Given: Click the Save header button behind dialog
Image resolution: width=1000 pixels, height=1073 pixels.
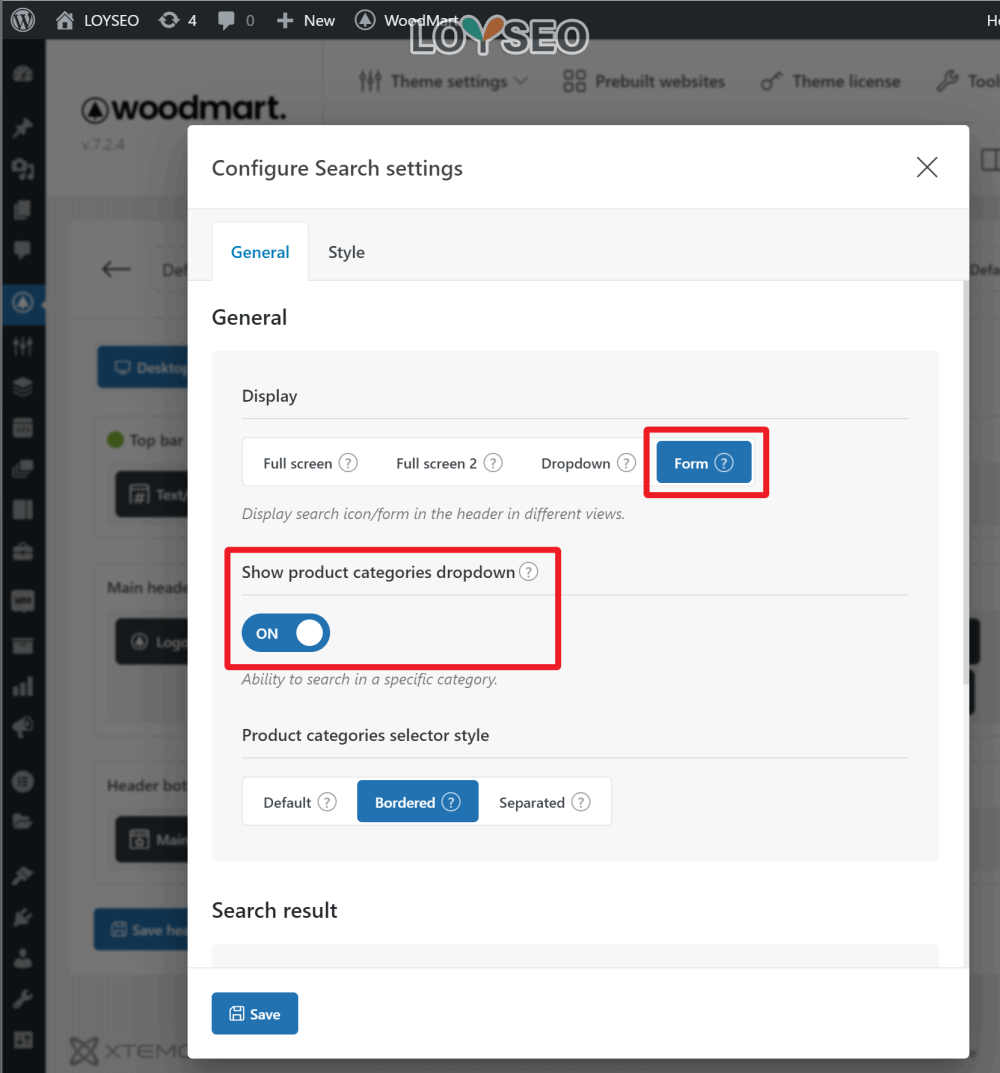Looking at the screenshot, I should point(141,929).
